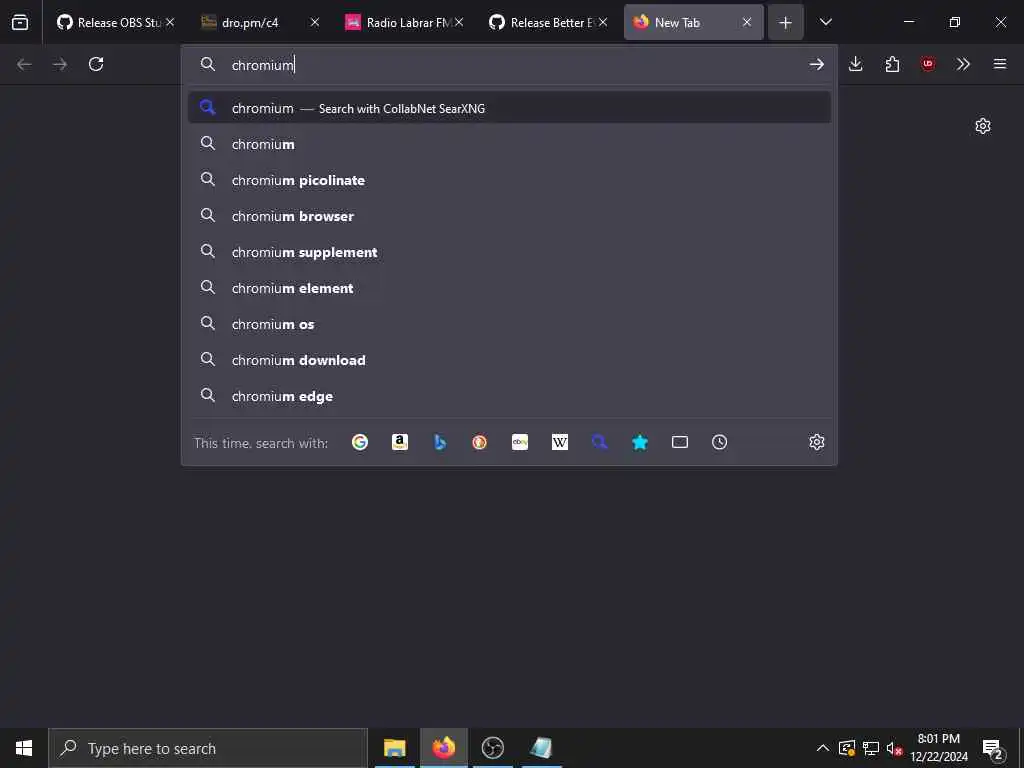Search with Bing one-off engine icon
The image size is (1024, 768).
tap(440, 442)
